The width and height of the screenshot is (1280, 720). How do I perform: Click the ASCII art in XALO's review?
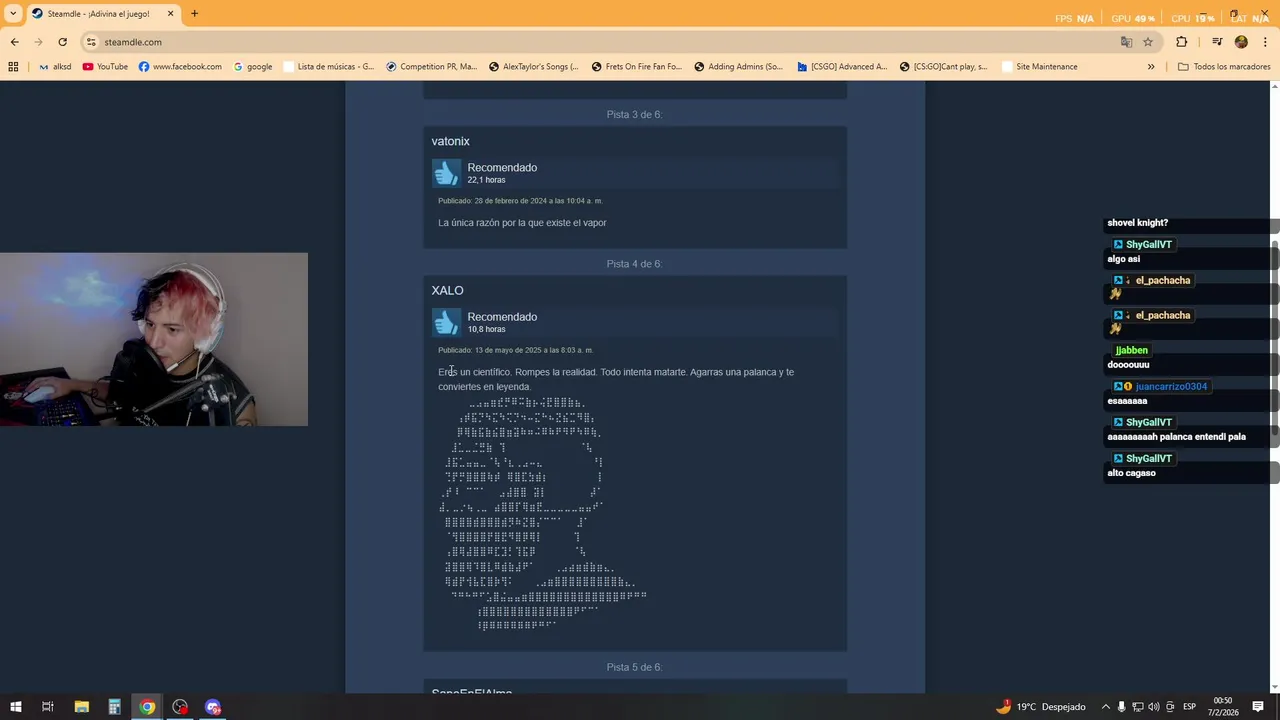(543, 514)
